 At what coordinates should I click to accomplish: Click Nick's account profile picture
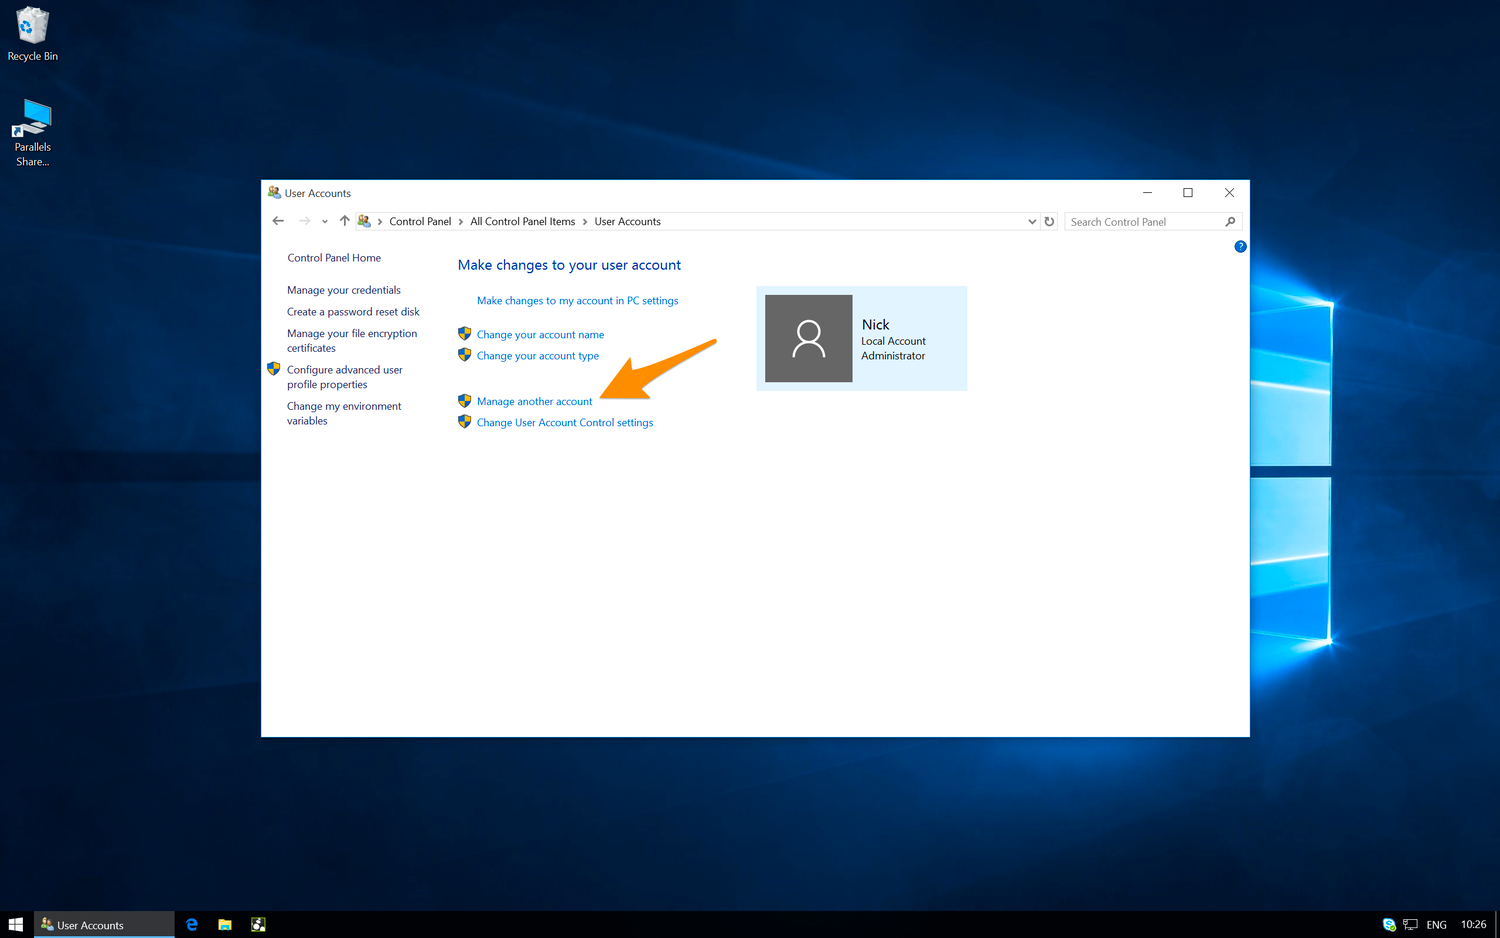pos(808,338)
